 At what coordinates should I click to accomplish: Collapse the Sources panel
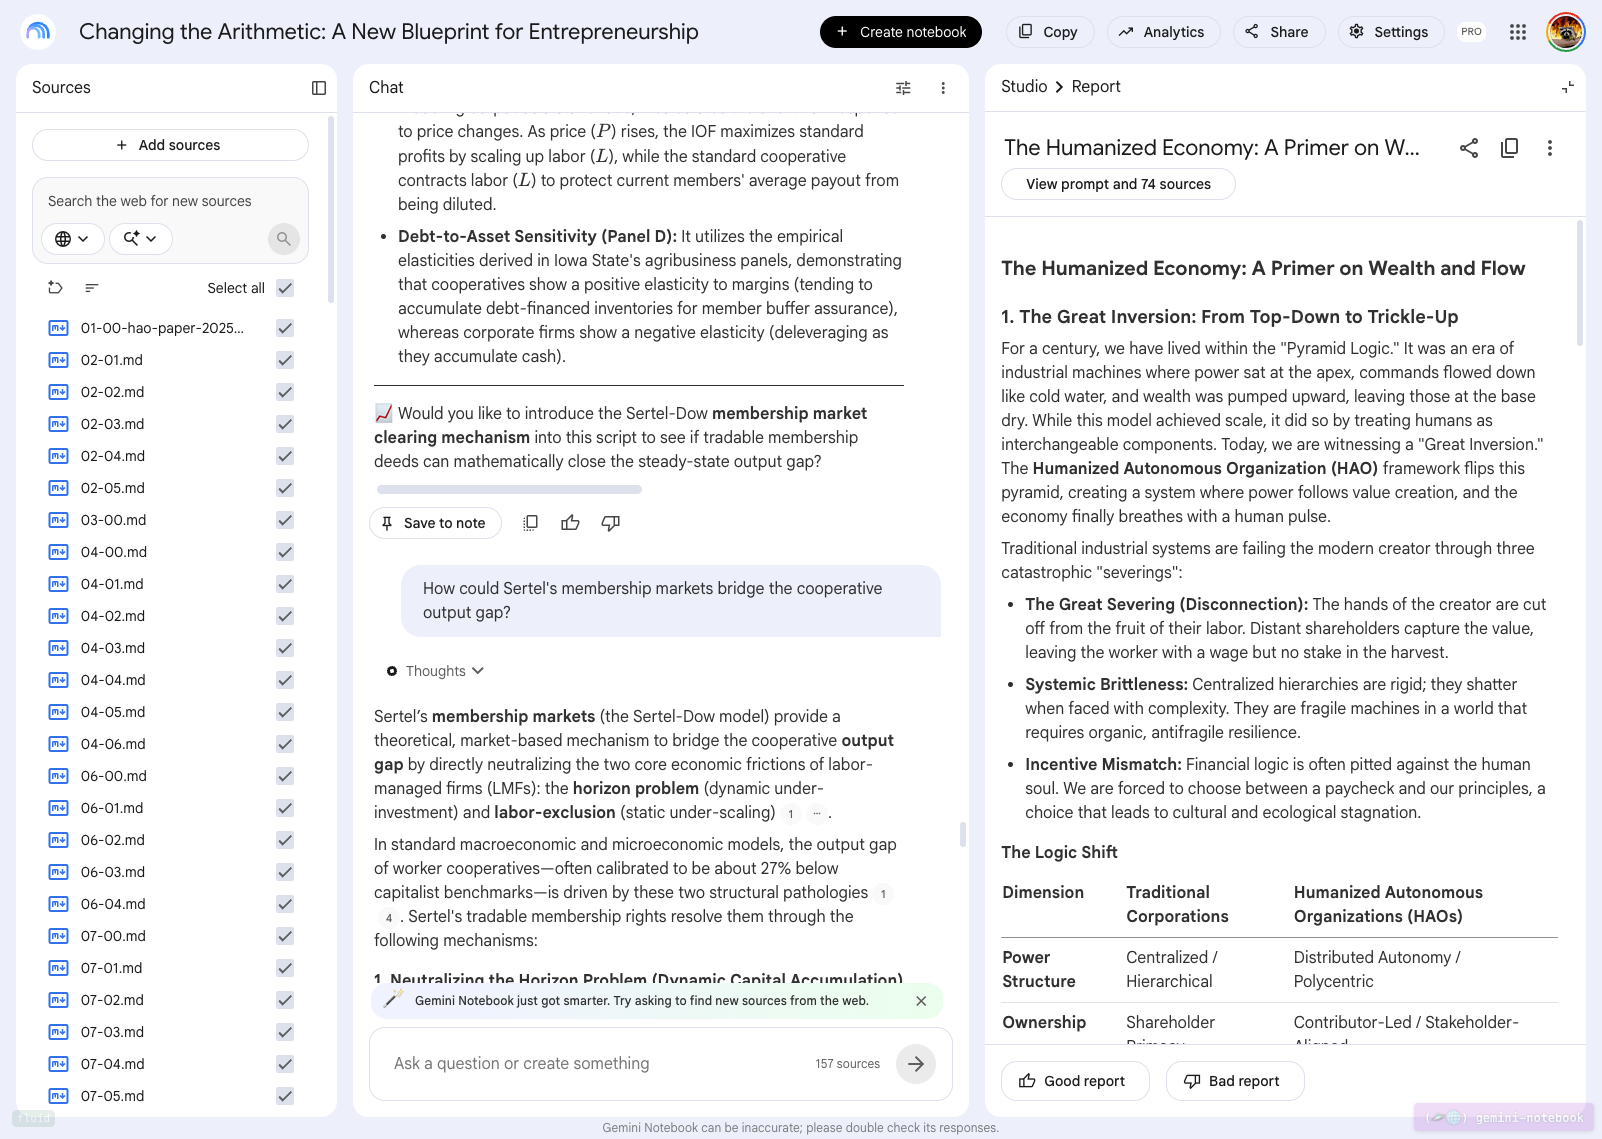click(319, 88)
